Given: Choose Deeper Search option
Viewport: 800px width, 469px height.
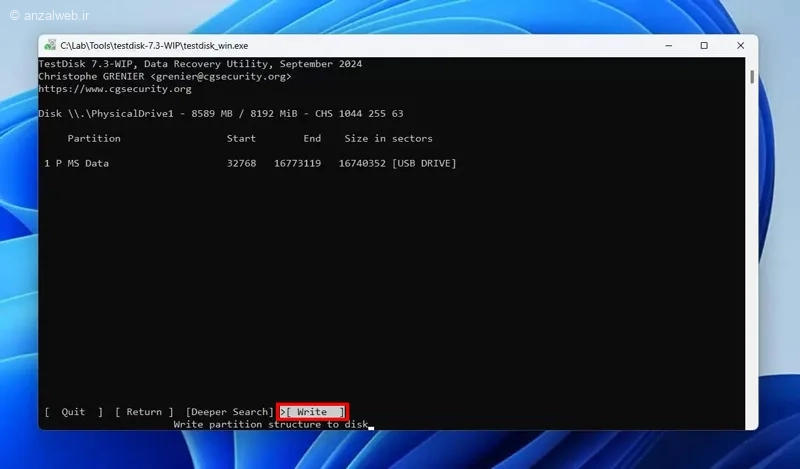Looking at the screenshot, I should pos(230,412).
